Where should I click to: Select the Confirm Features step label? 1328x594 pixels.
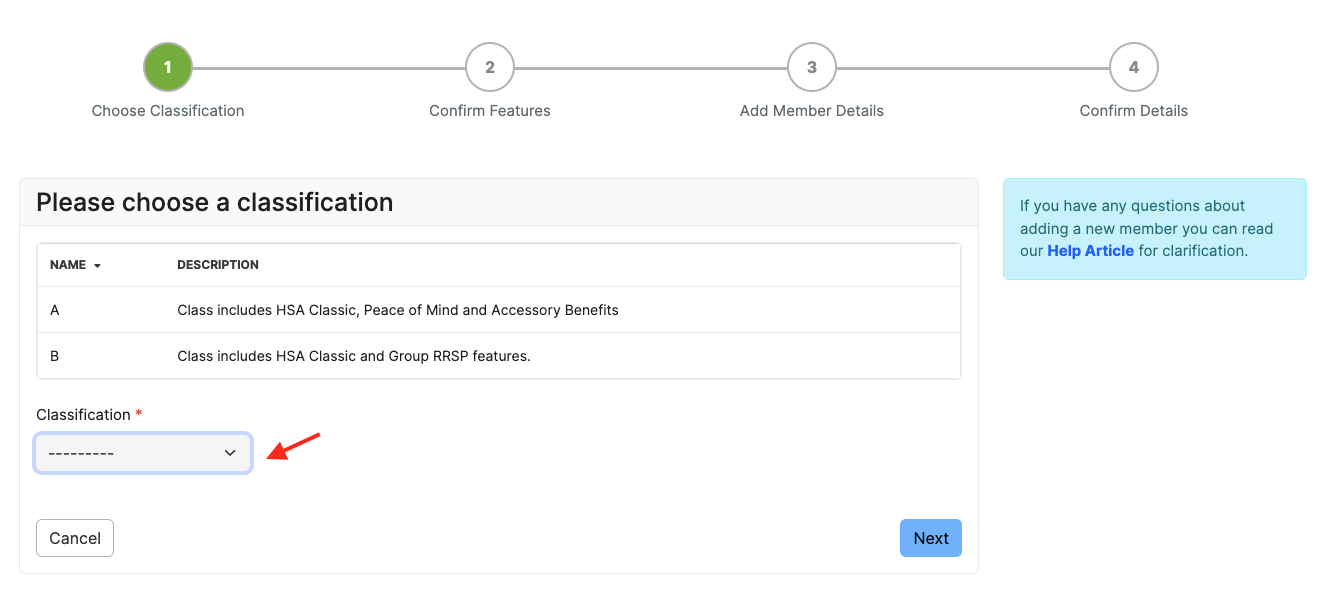click(x=490, y=111)
